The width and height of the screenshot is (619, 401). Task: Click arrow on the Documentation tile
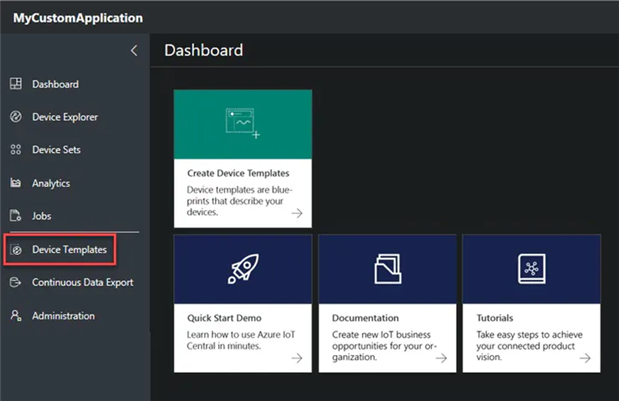point(441,358)
